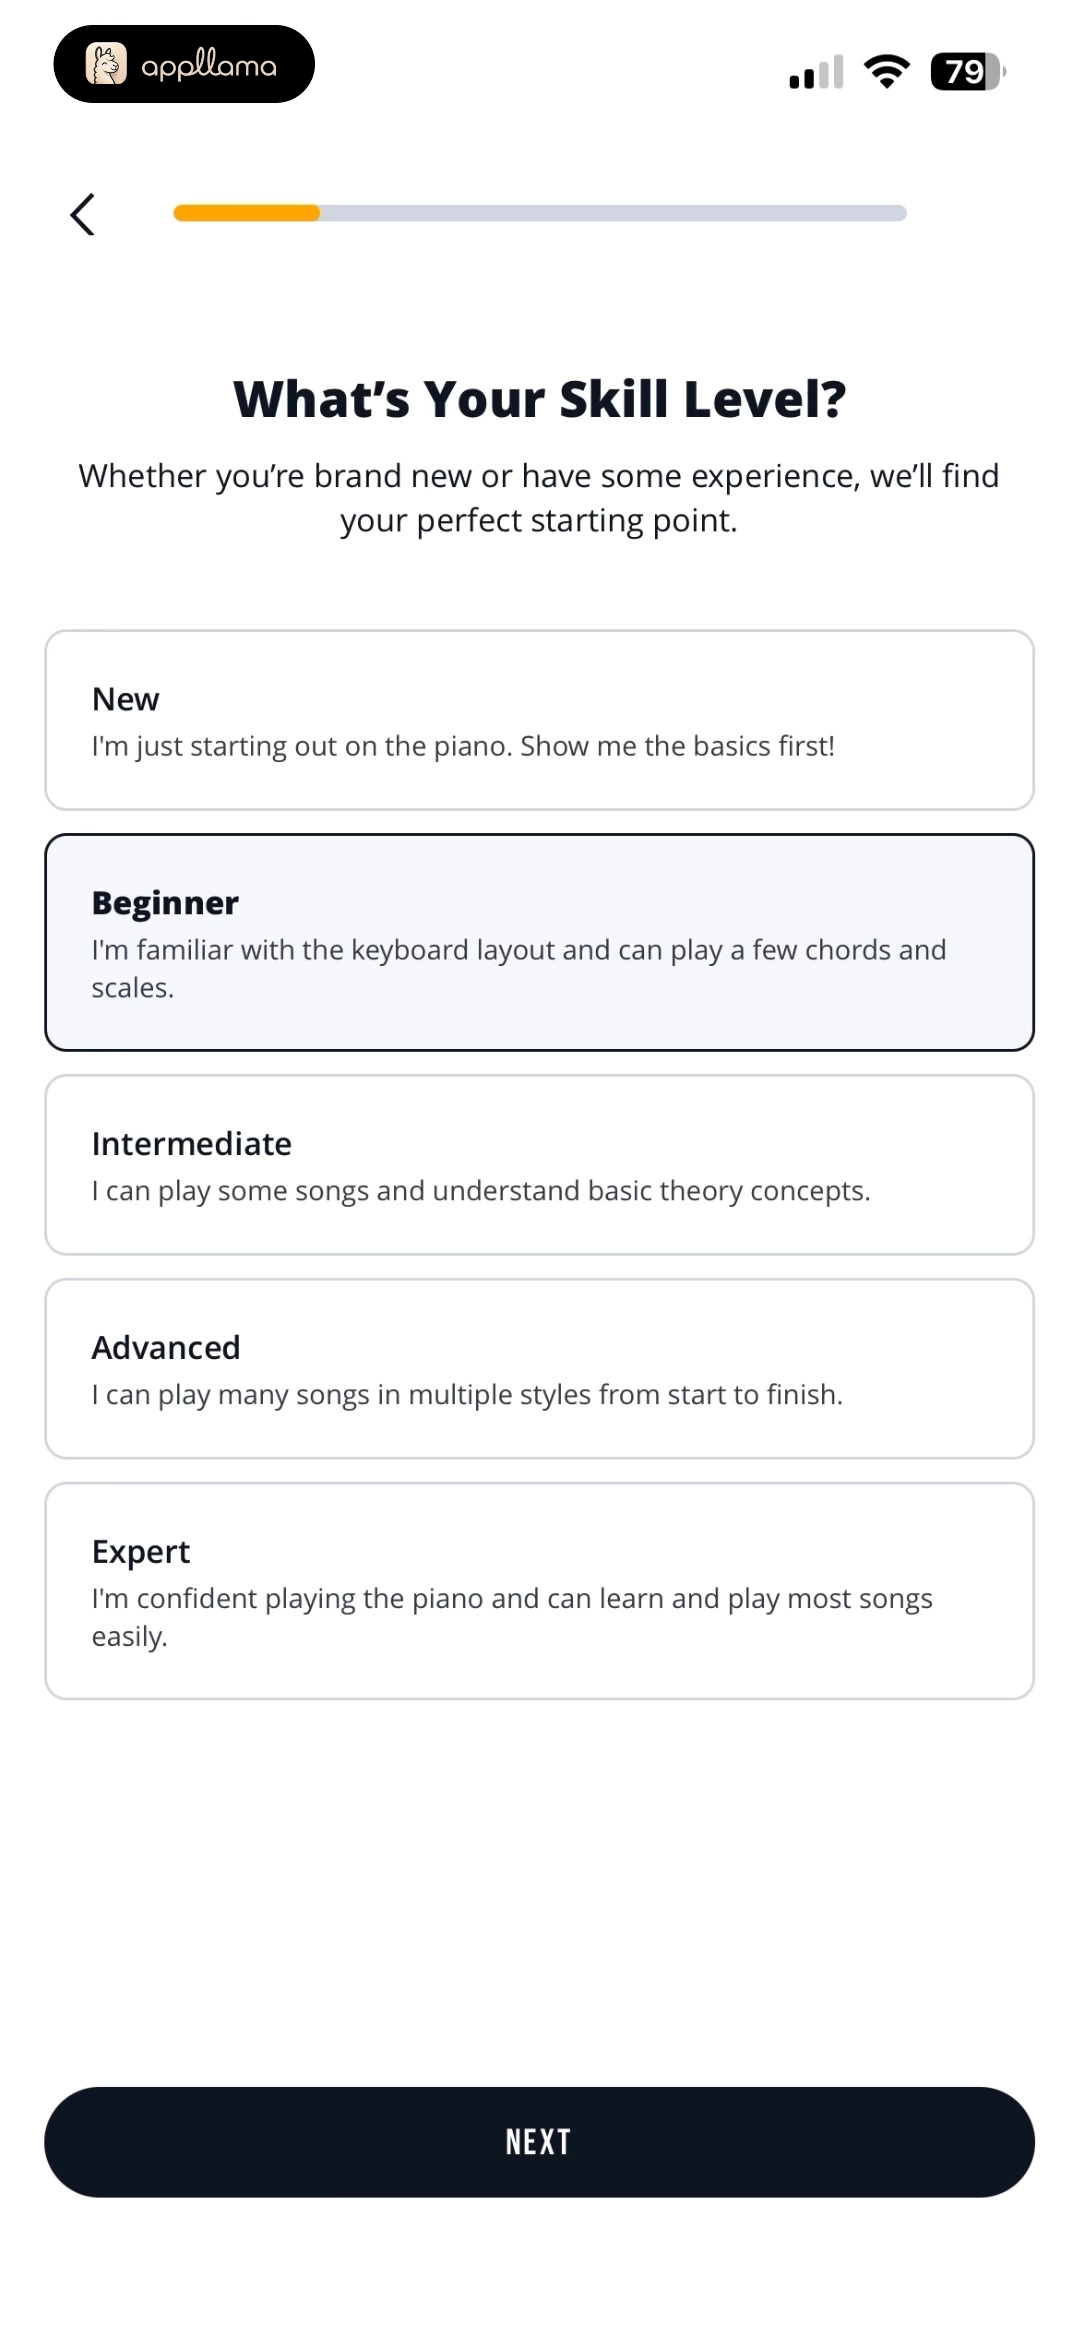Tap the battery level indicator
The image size is (1080, 2336).
[967, 71]
